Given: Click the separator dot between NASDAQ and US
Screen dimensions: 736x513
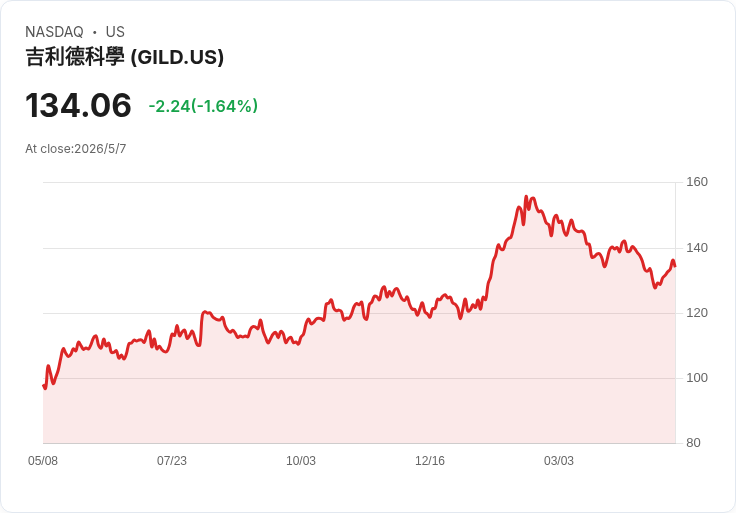Looking at the screenshot, I should tap(95, 32).
